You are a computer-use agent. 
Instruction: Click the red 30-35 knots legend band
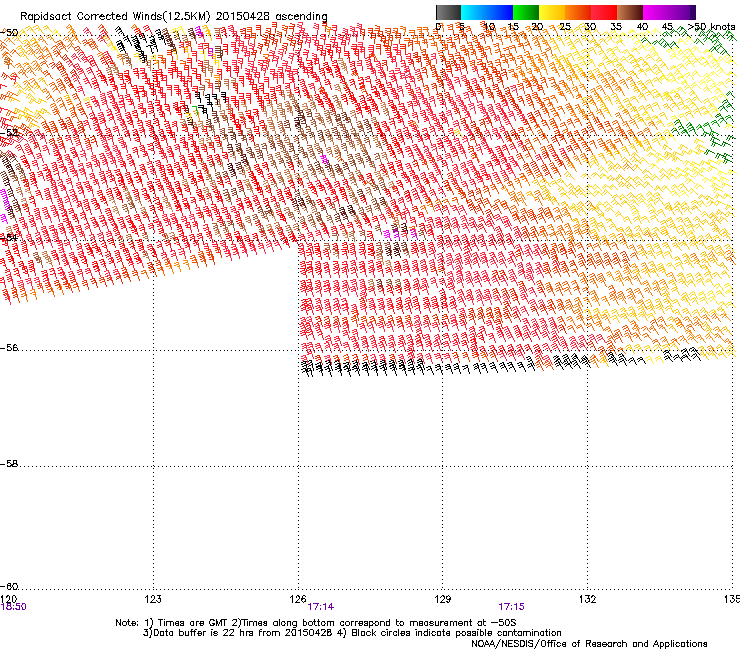tap(604, 12)
